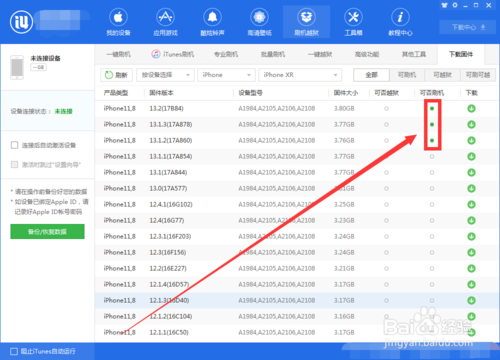Click the 未连接设备 device name

(x=45, y=58)
